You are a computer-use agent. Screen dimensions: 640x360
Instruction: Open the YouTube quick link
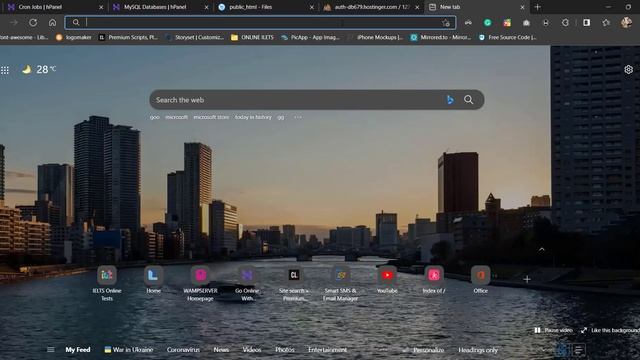point(387,280)
